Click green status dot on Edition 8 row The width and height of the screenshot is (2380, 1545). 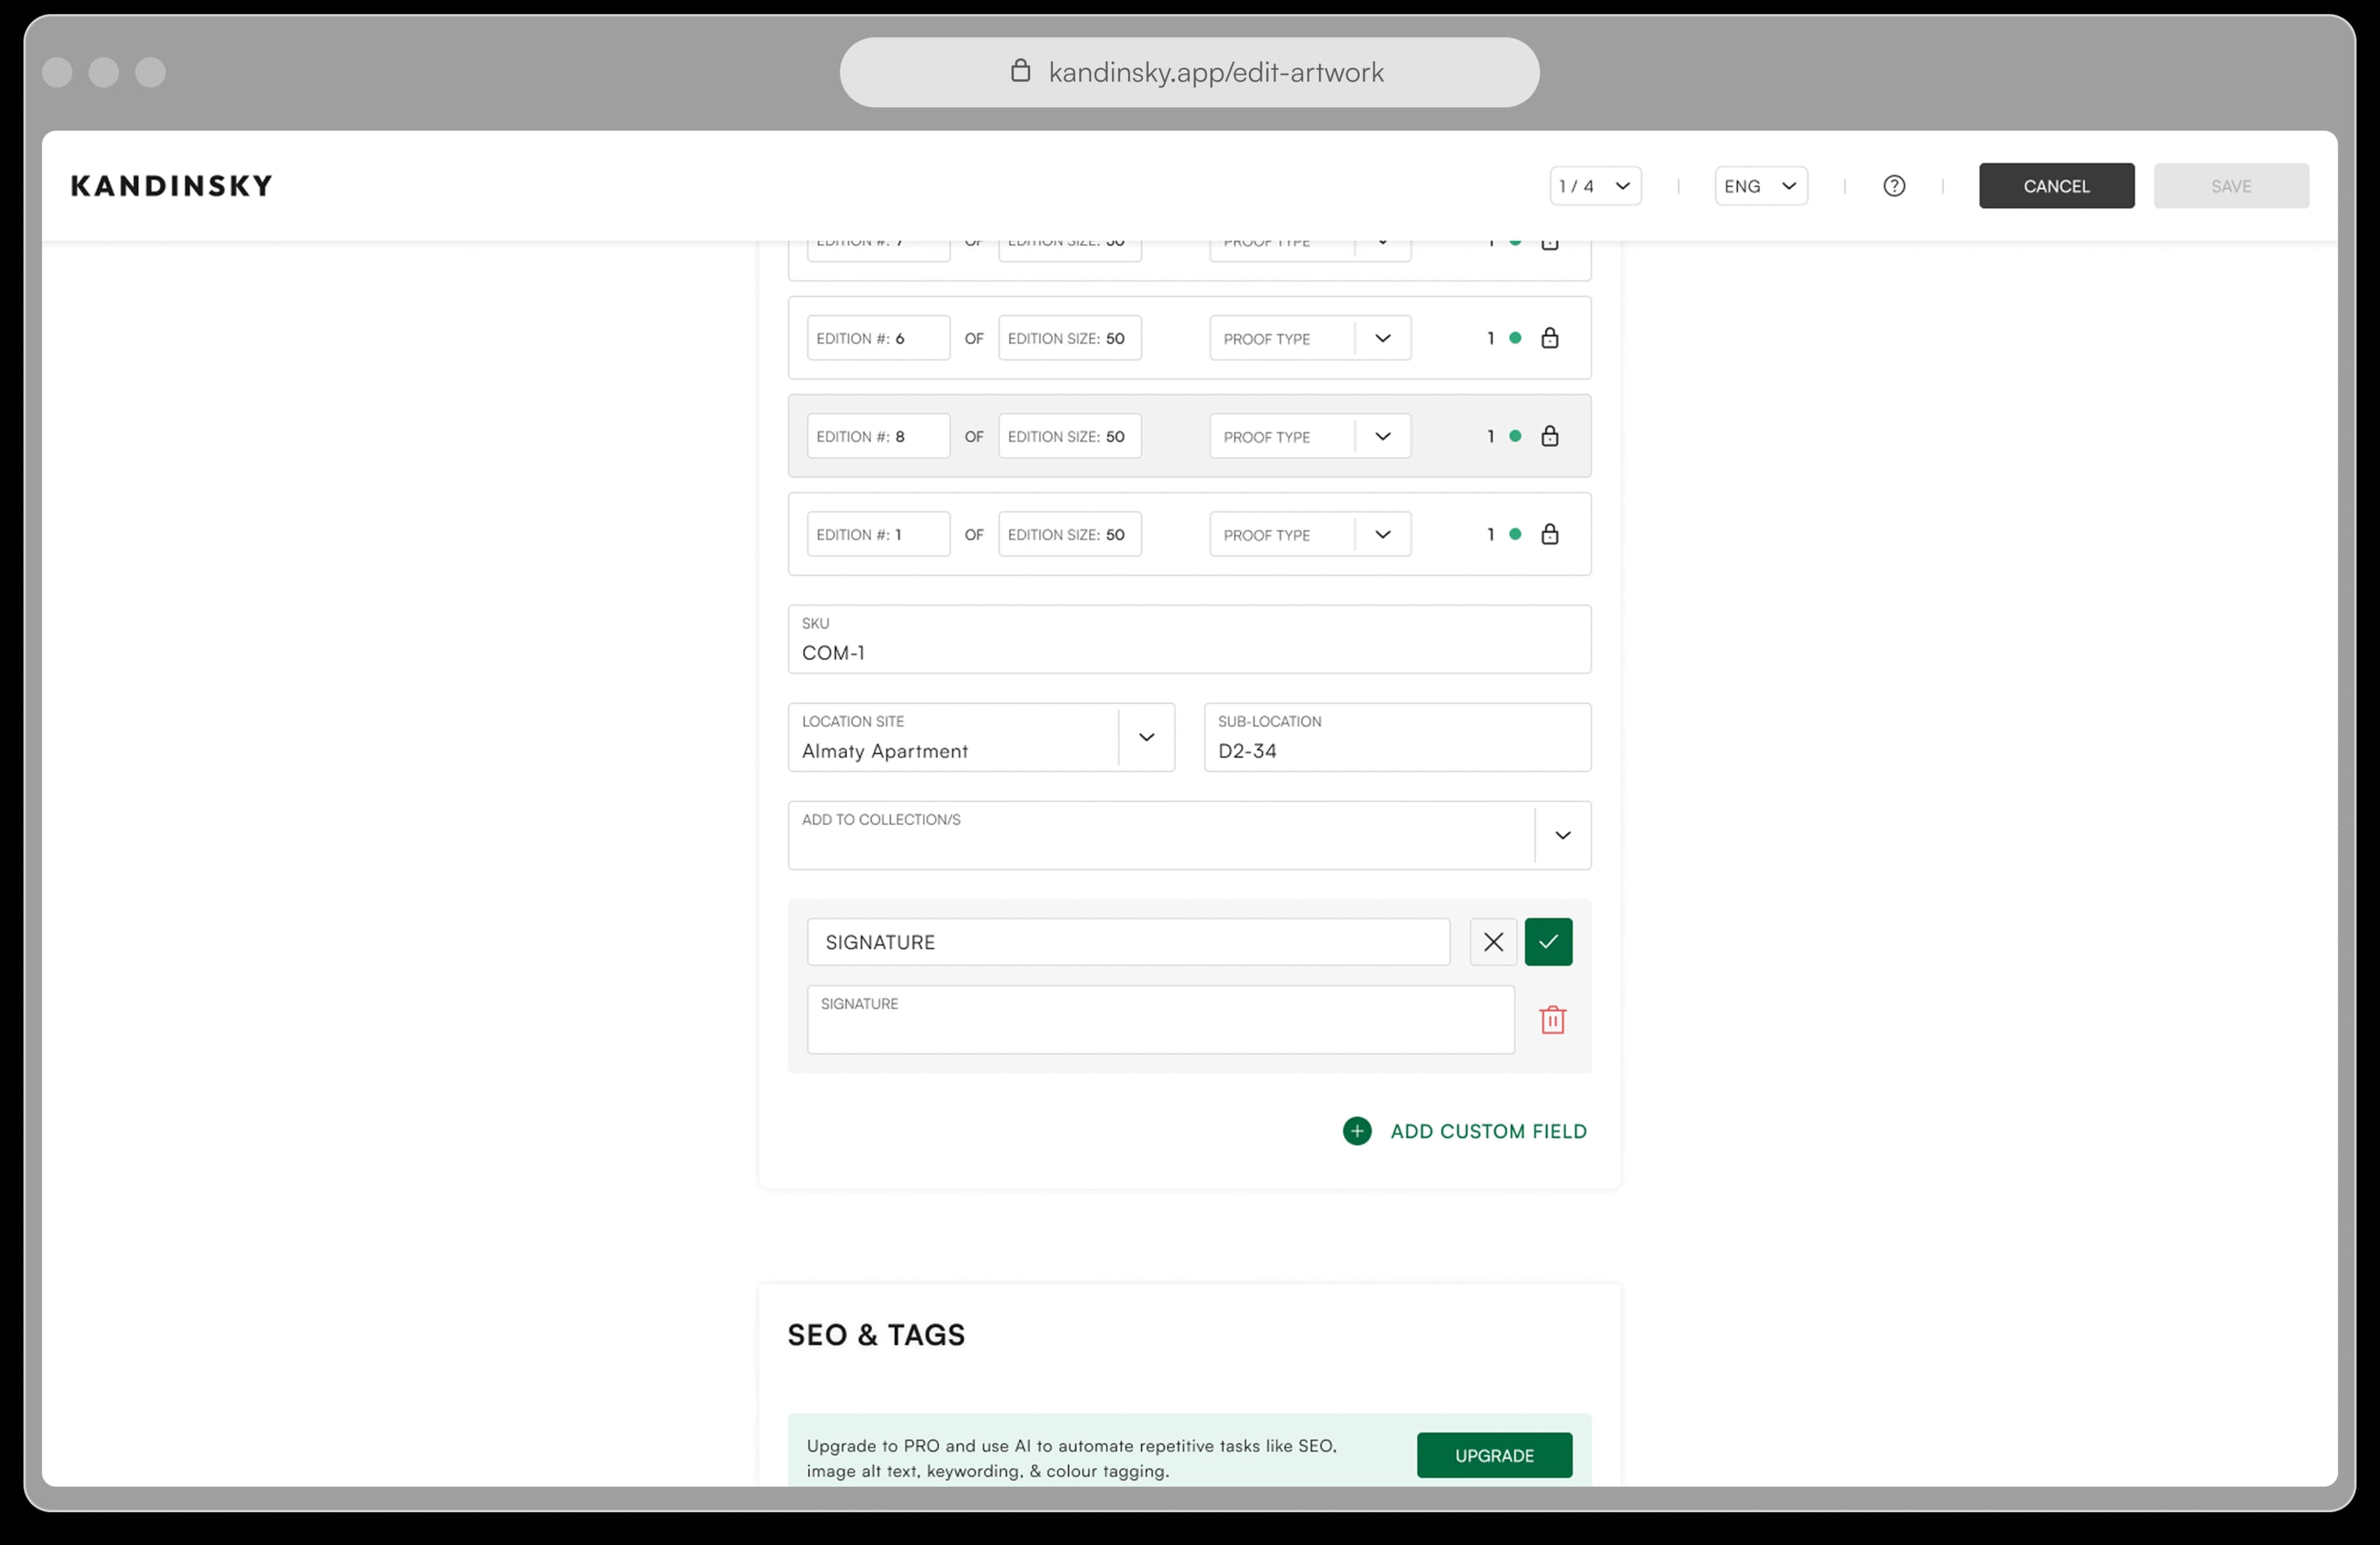pos(1515,436)
